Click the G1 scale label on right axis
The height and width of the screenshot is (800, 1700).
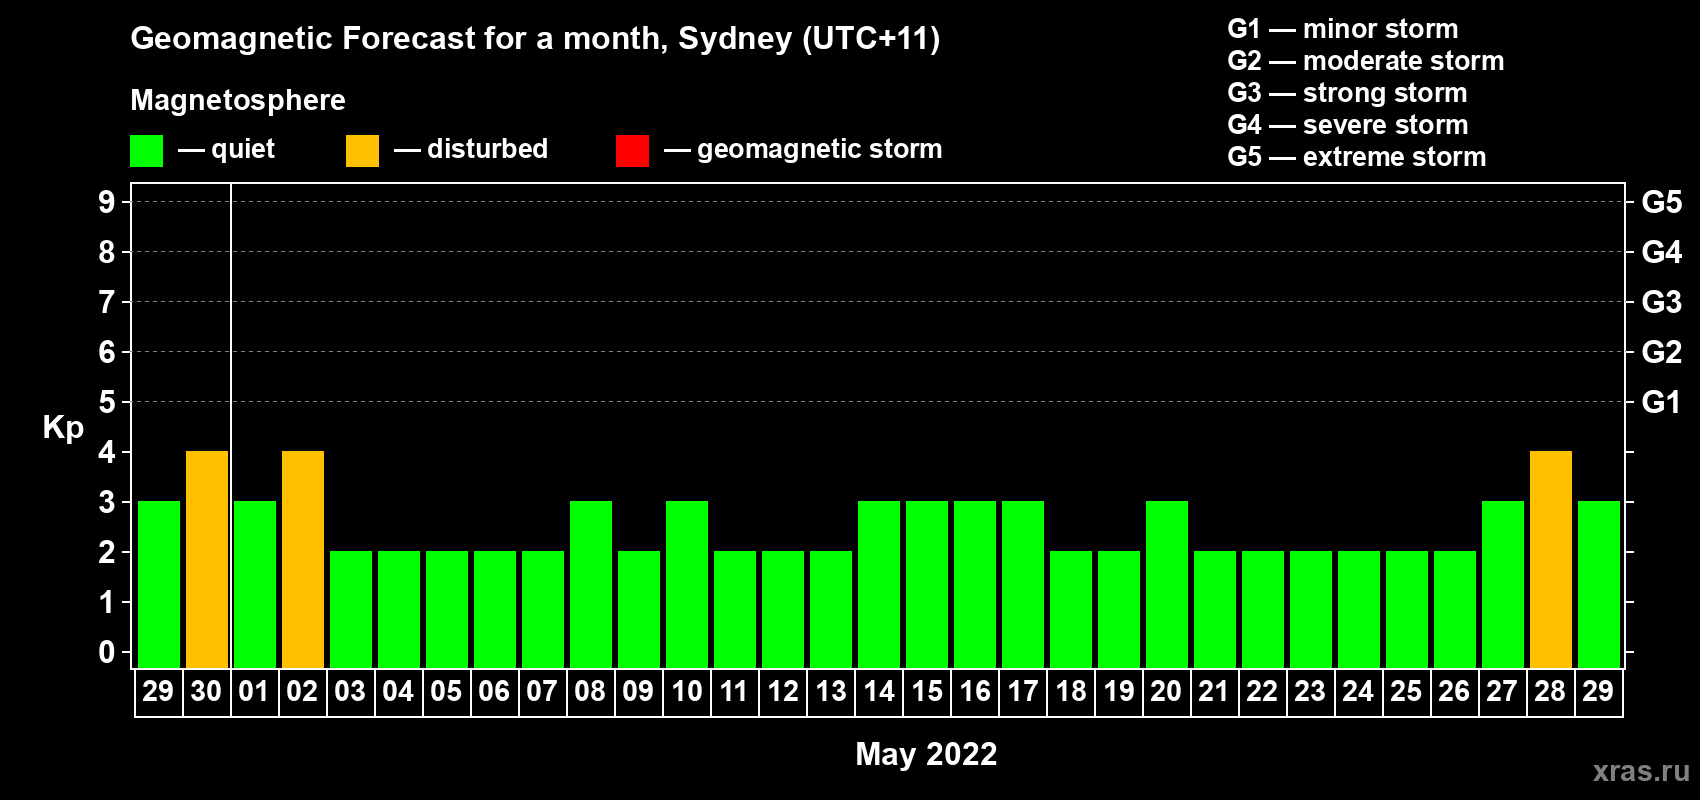1662,402
